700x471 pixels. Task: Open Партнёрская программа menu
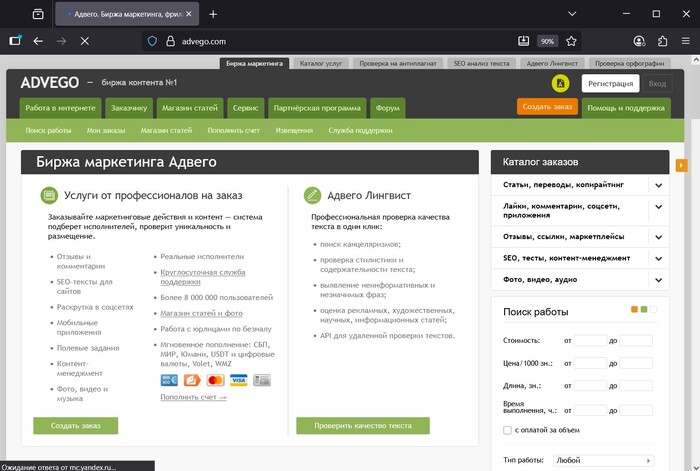(x=317, y=108)
